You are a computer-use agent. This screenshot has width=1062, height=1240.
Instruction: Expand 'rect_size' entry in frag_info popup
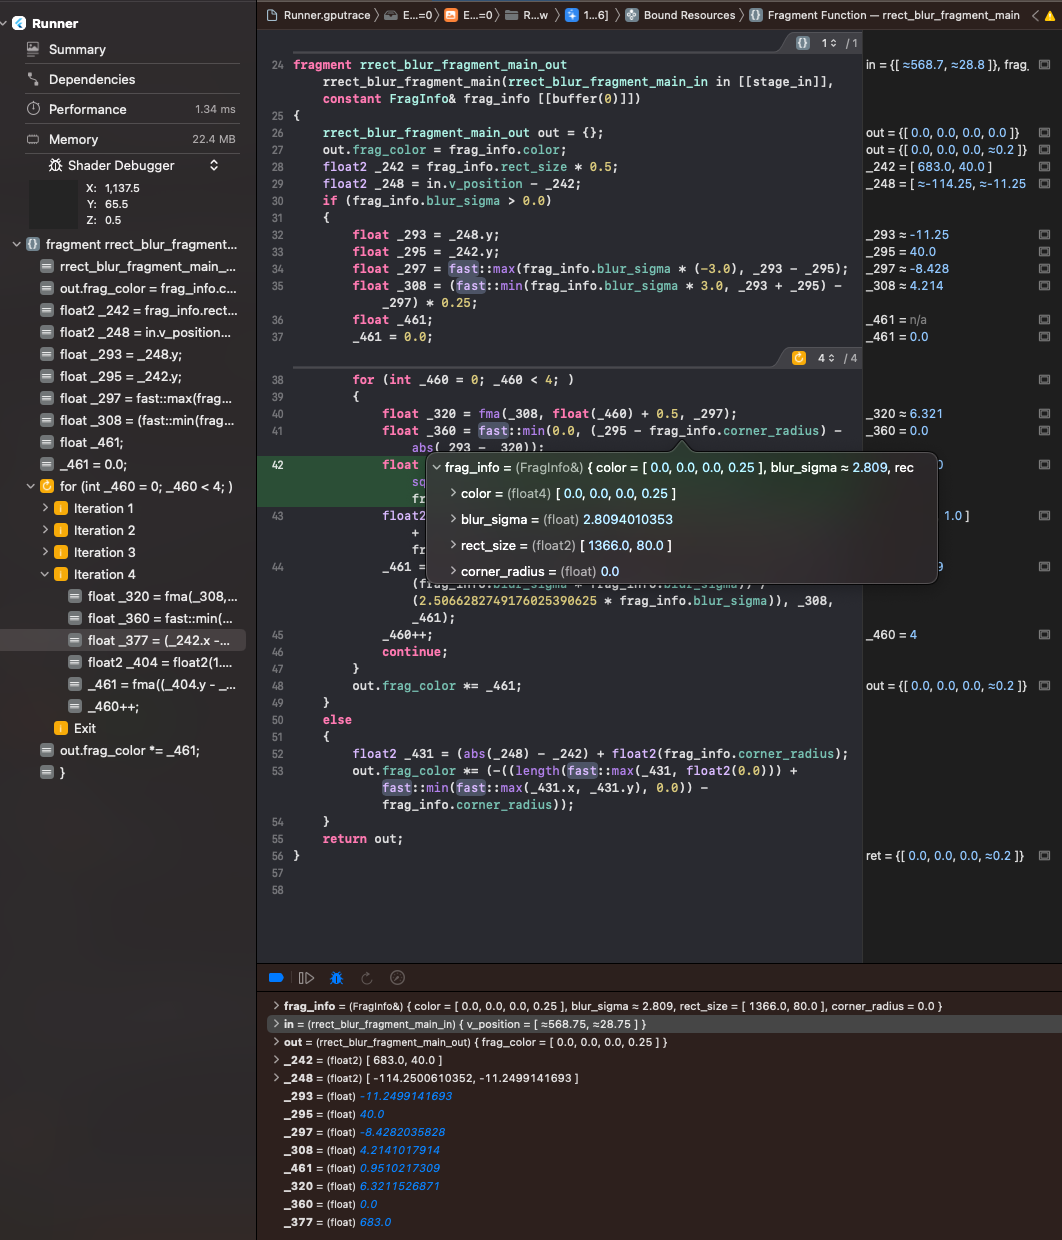[453, 545]
